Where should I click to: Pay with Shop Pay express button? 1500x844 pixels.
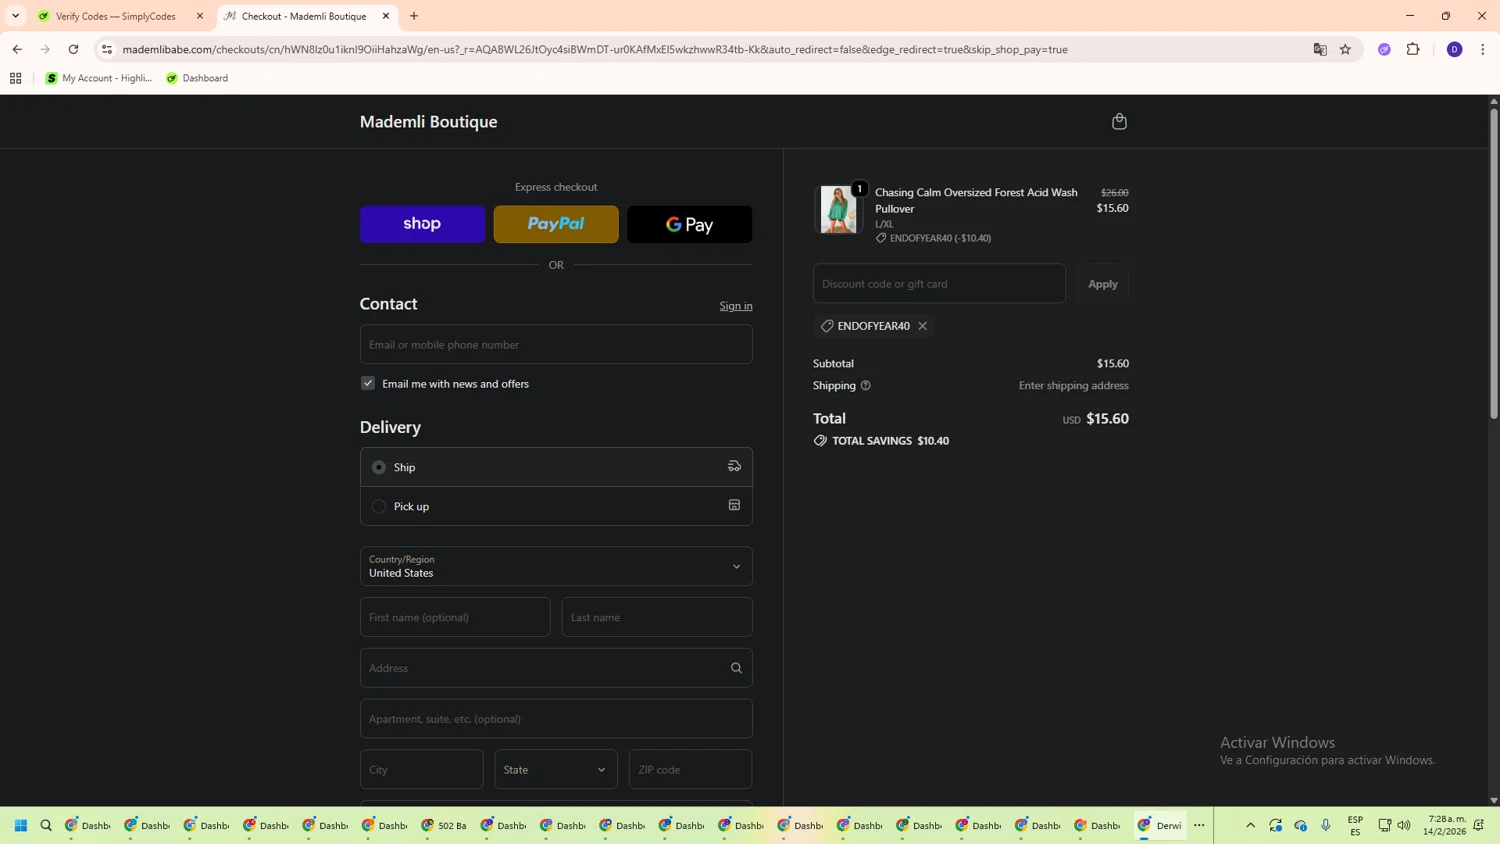422,224
